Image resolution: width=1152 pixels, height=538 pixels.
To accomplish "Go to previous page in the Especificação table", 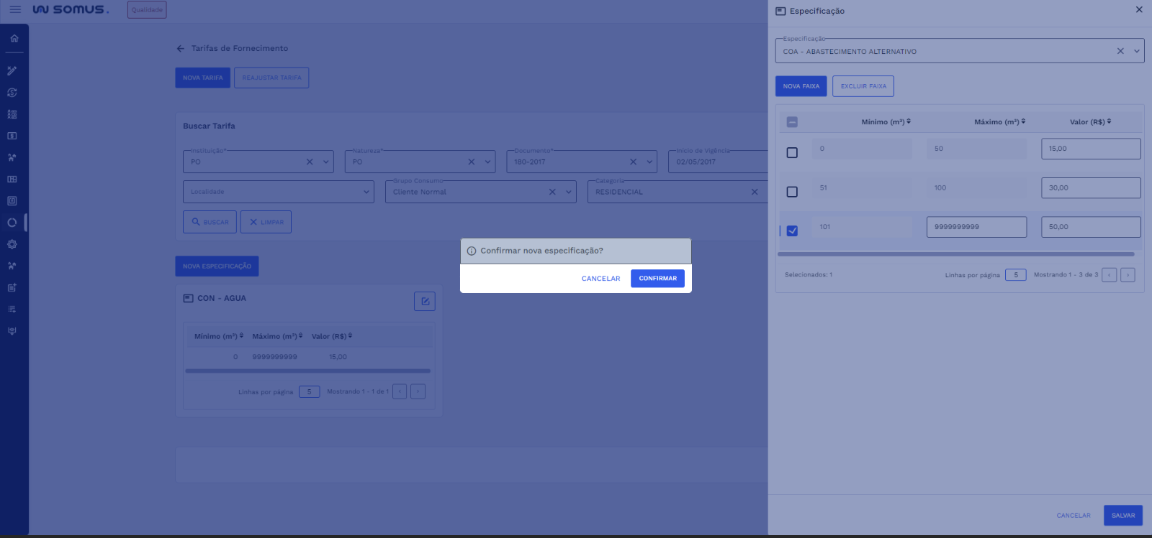I will pyautogui.click(x=1109, y=274).
